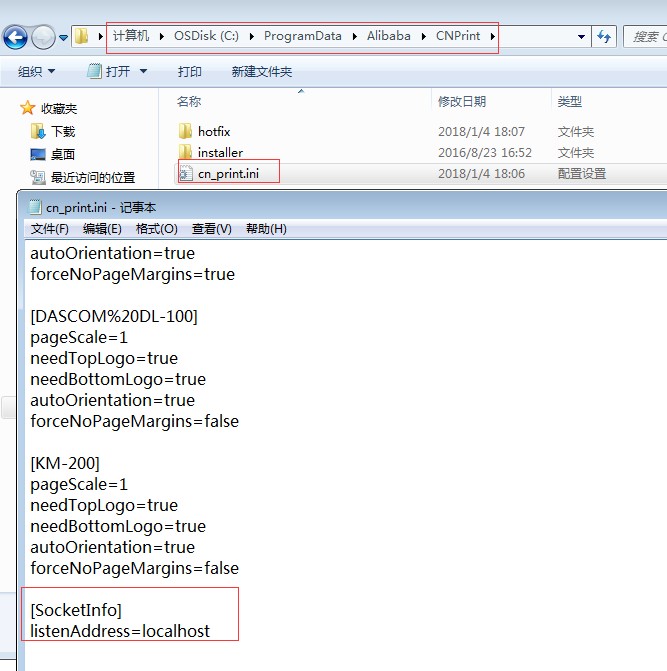Image resolution: width=667 pixels, height=671 pixels.
Task: Open the 格式(O) menu in Notepad
Action: pyautogui.click(x=157, y=229)
